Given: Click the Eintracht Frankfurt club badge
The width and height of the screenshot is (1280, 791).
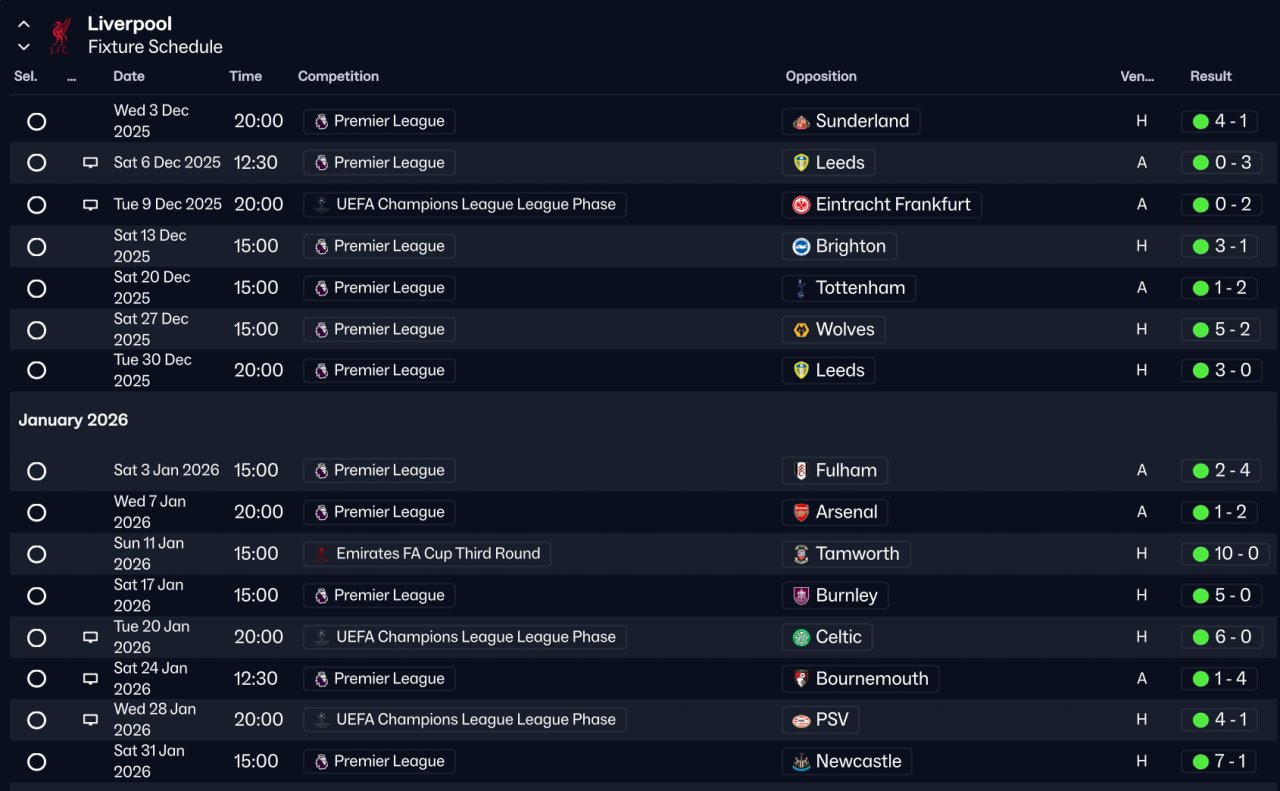Looking at the screenshot, I should tap(801, 205).
